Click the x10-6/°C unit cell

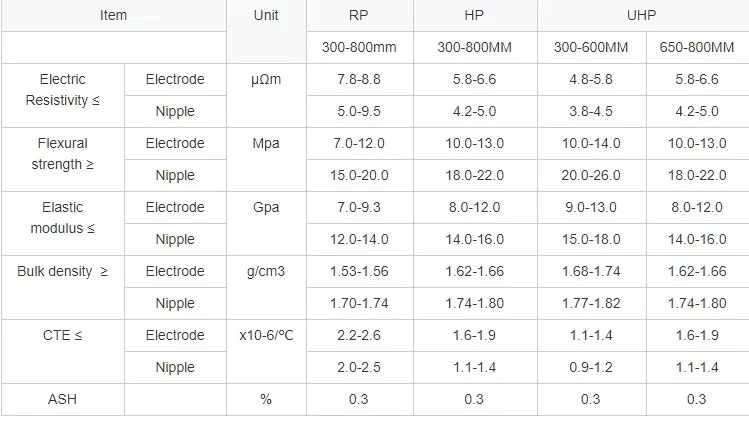pyautogui.click(x=266, y=335)
